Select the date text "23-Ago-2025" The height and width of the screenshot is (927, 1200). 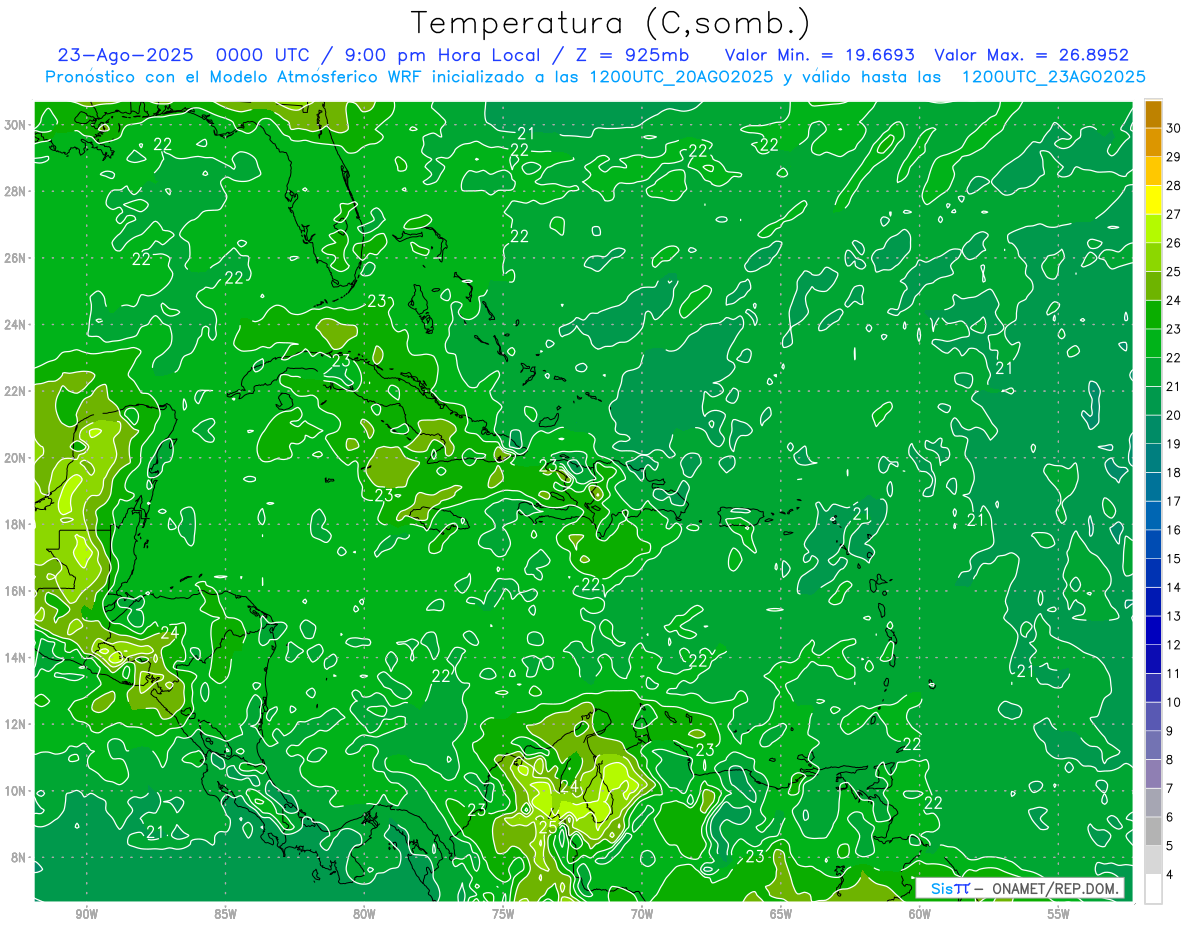(x=125, y=55)
